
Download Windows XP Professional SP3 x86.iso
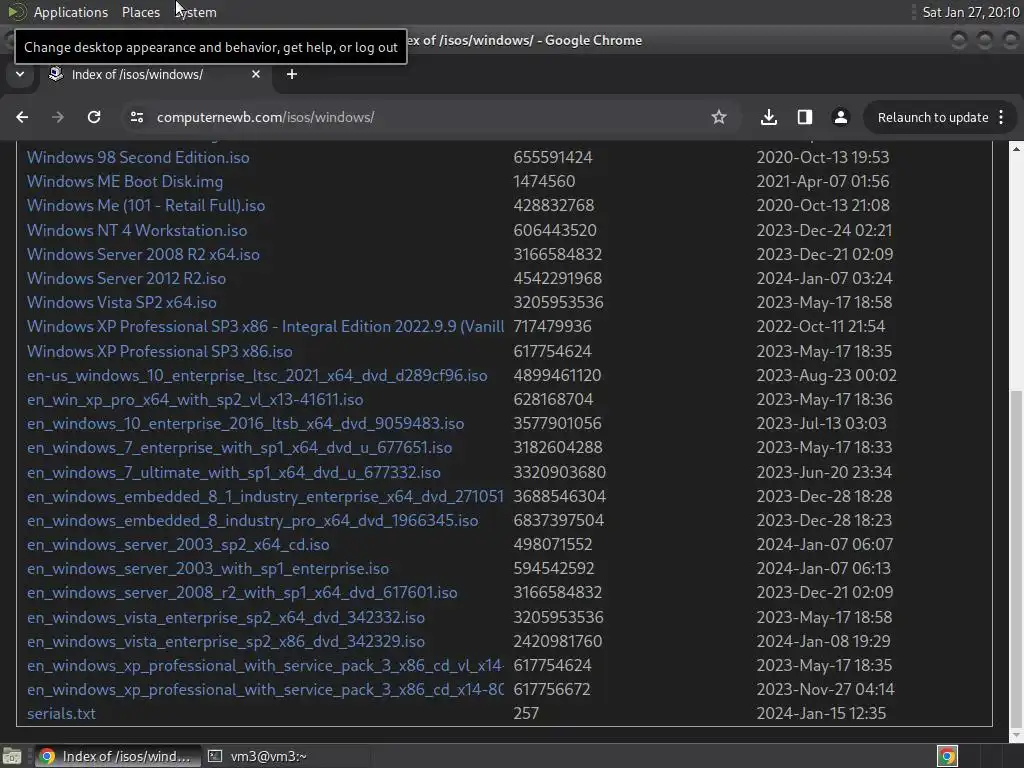pyautogui.click(x=159, y=351)
